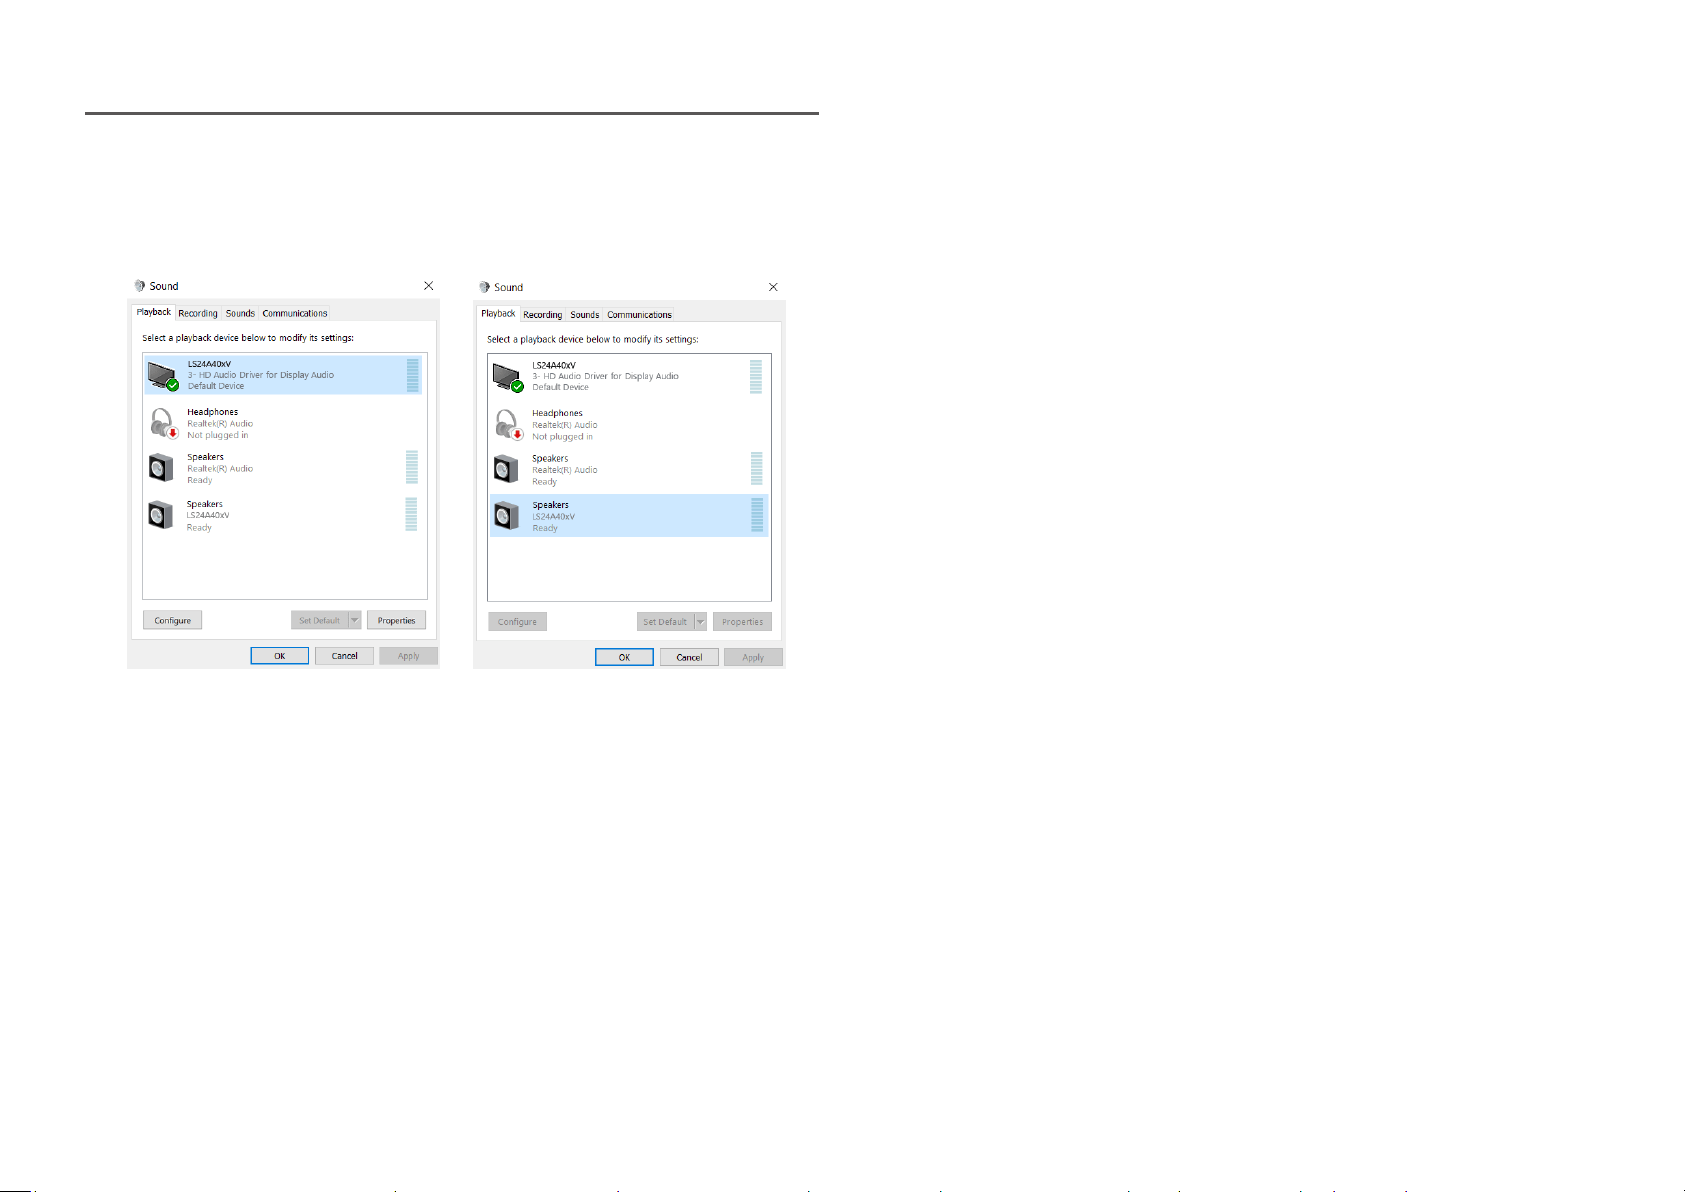Click Configure button in right Sound window
The width and height of the screenshot is (1685, 1192).
pos(518,622)
